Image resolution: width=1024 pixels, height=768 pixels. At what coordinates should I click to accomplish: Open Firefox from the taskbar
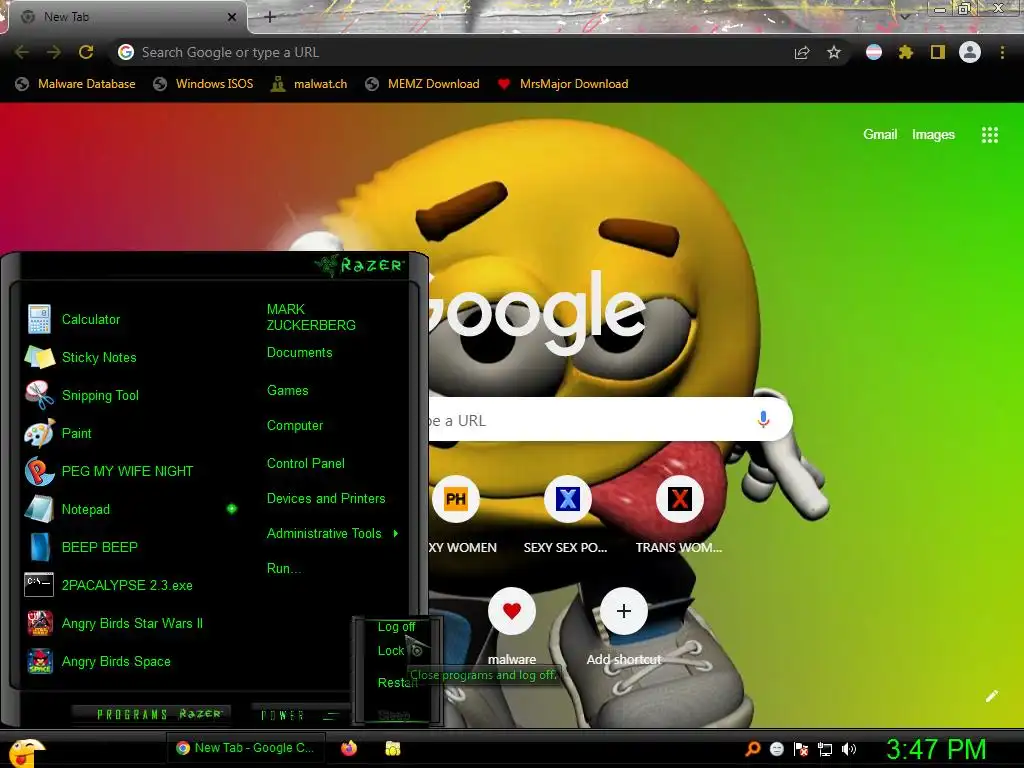349,748
